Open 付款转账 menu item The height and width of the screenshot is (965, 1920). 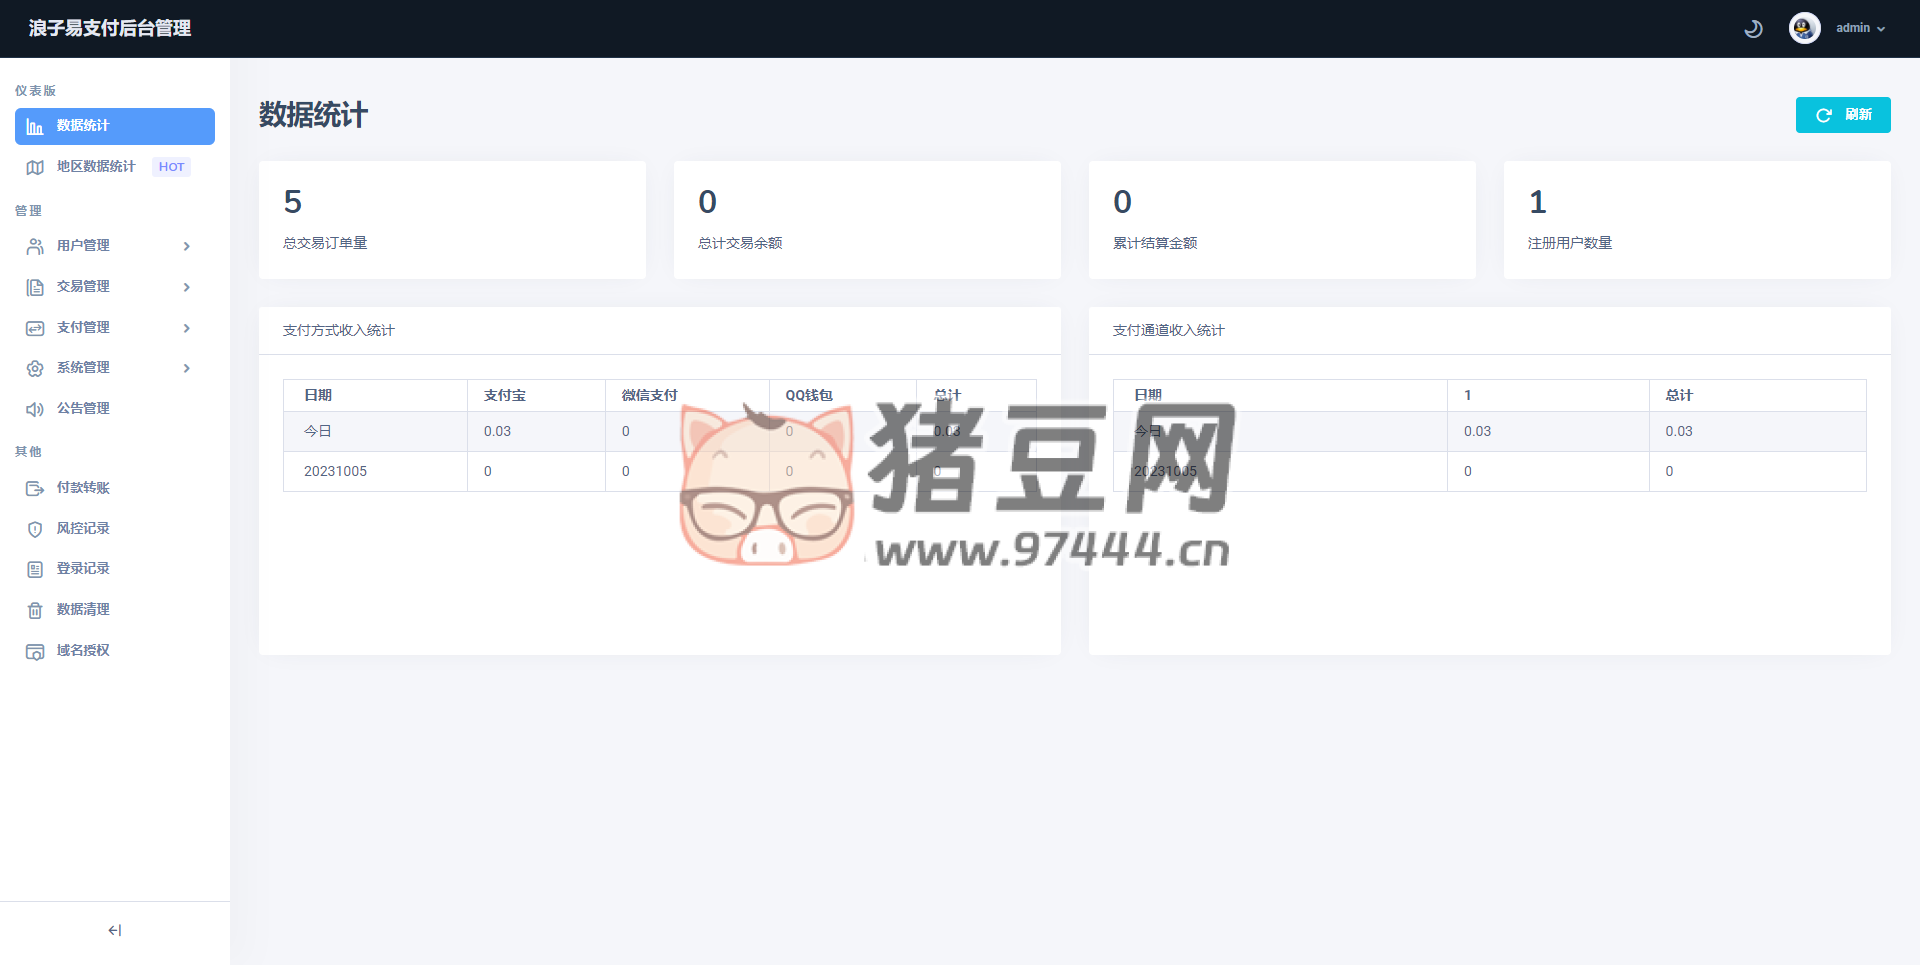point(115,488)
